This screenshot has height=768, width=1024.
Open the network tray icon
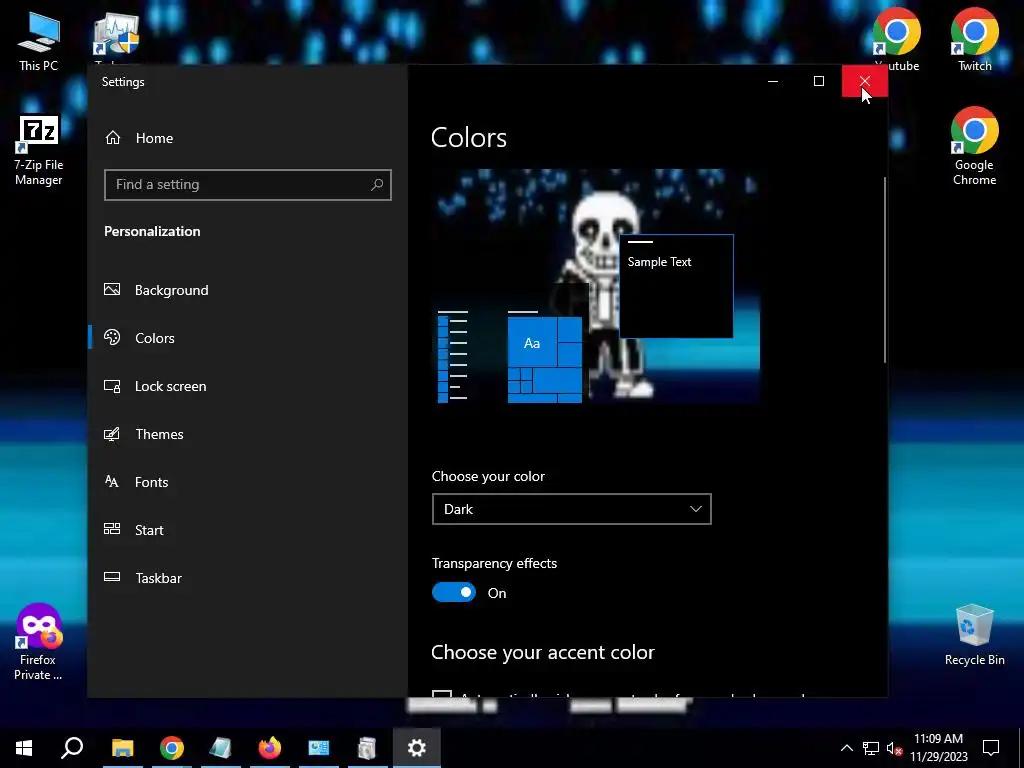pos(871,748)
